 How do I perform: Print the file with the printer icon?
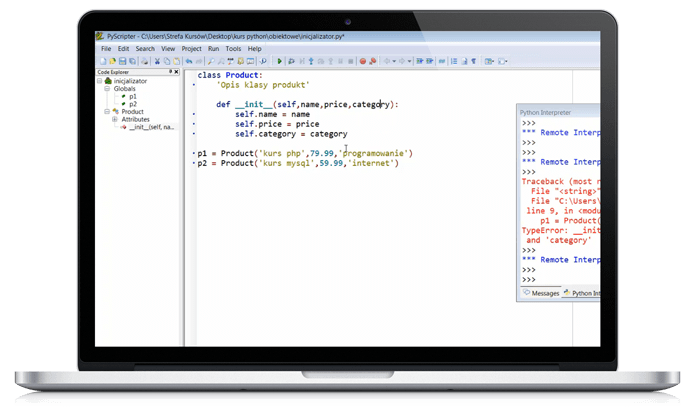144,61
